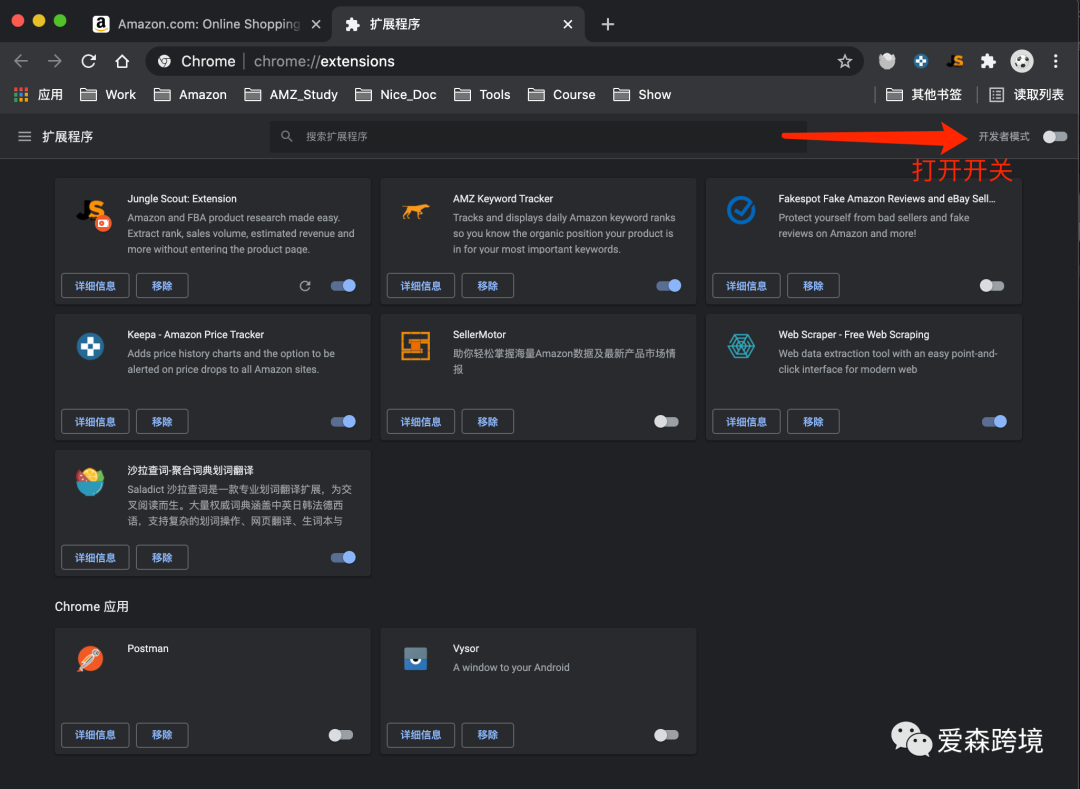Close the 扩展程序 tab
This screenshot has width=1080, height=789.
coord(568,24)
